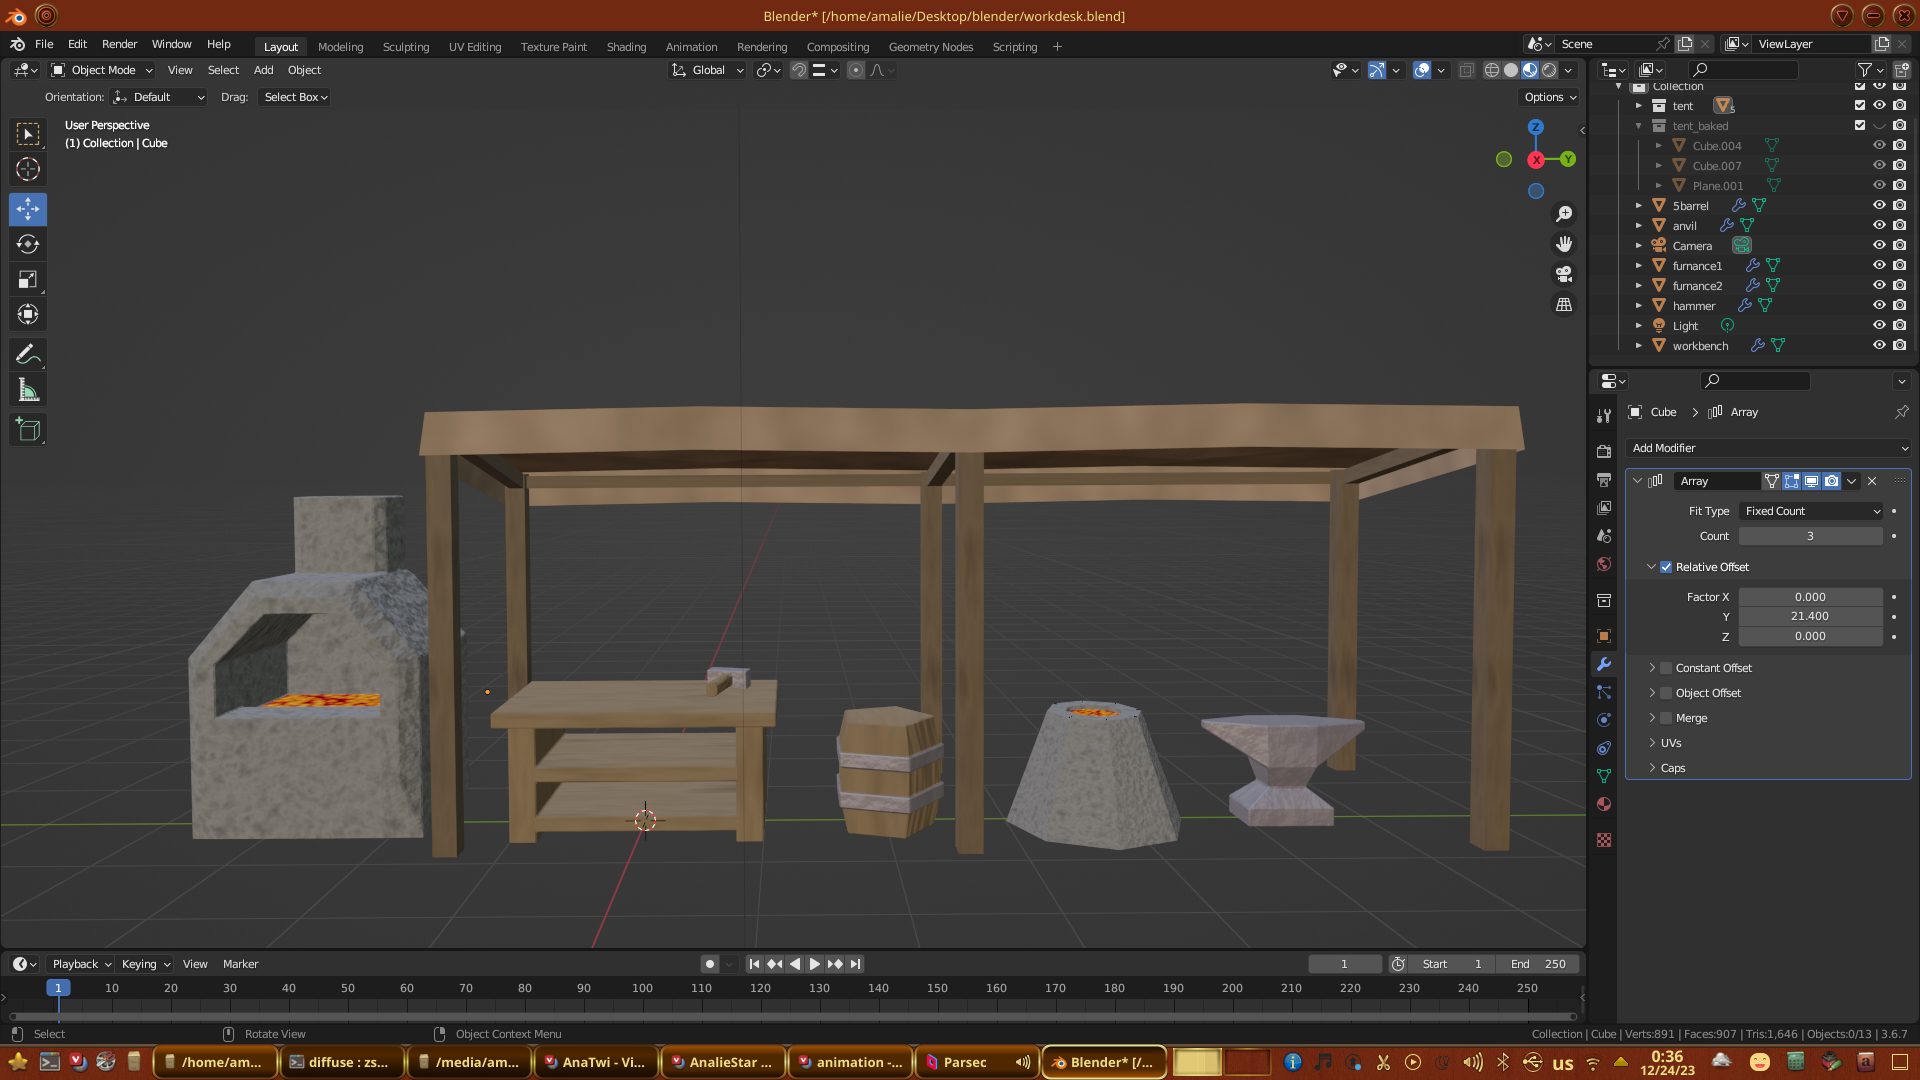This screenshot has width=1920, height=1080.
Task: Open the viewport Options button
Action: 1550,97
